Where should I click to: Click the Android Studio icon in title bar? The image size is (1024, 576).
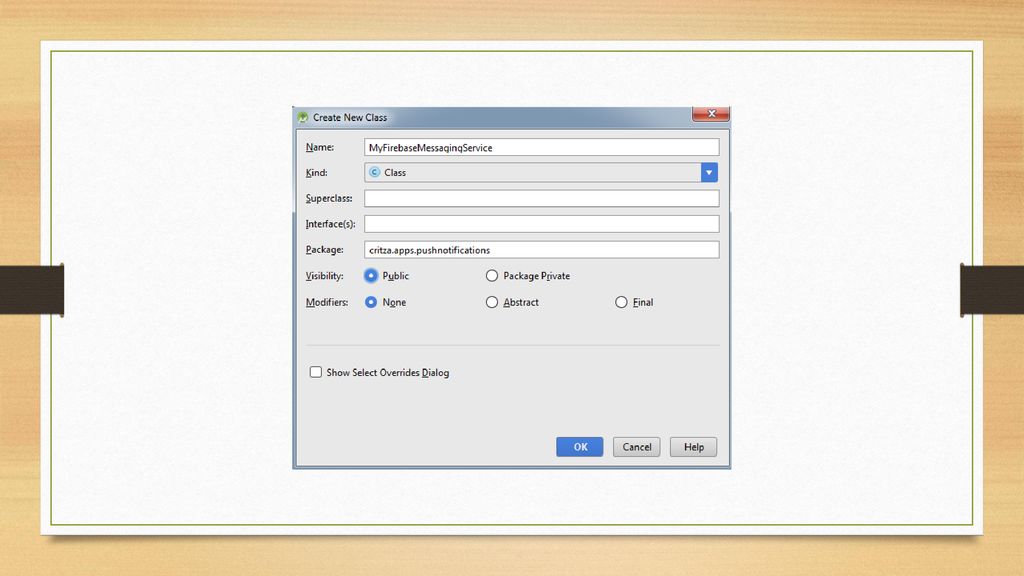coord(303,117)
